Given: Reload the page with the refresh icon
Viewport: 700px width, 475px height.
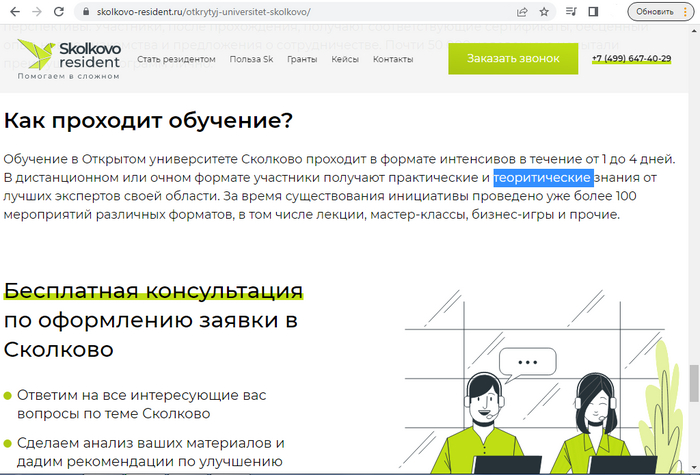Looking at the screenshot, I should 61,12.
